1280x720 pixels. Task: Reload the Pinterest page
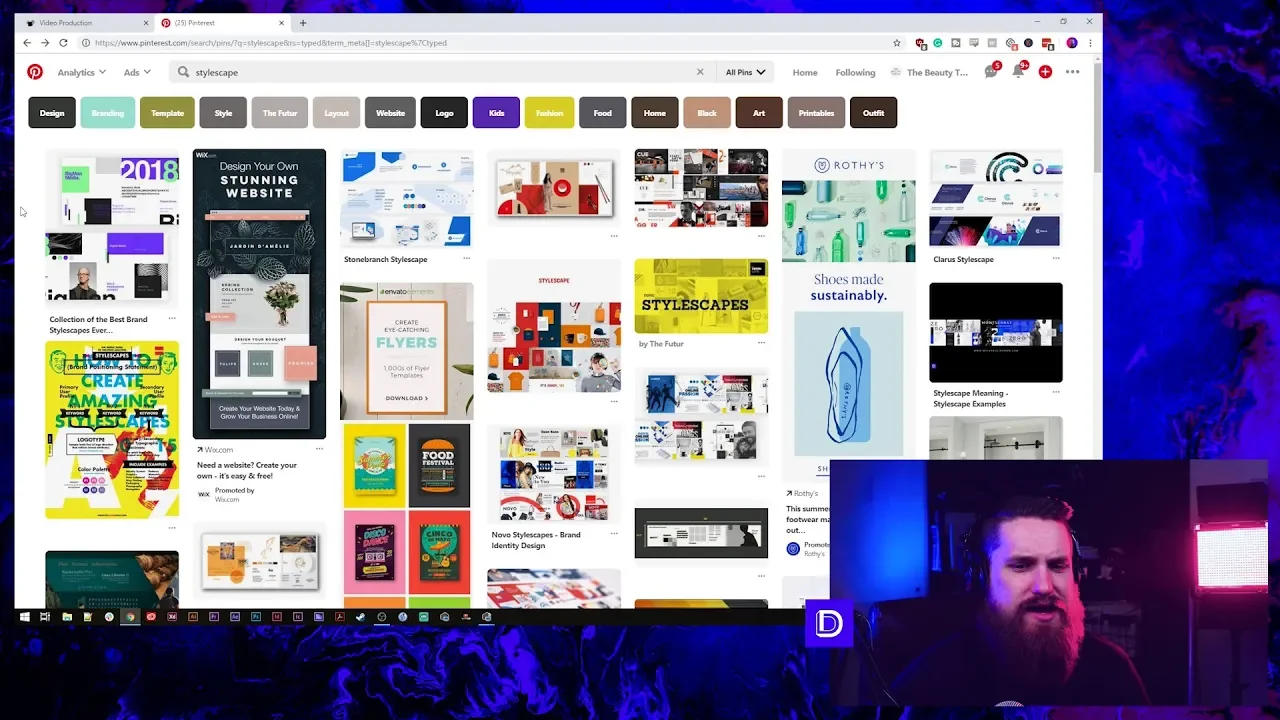63,43
